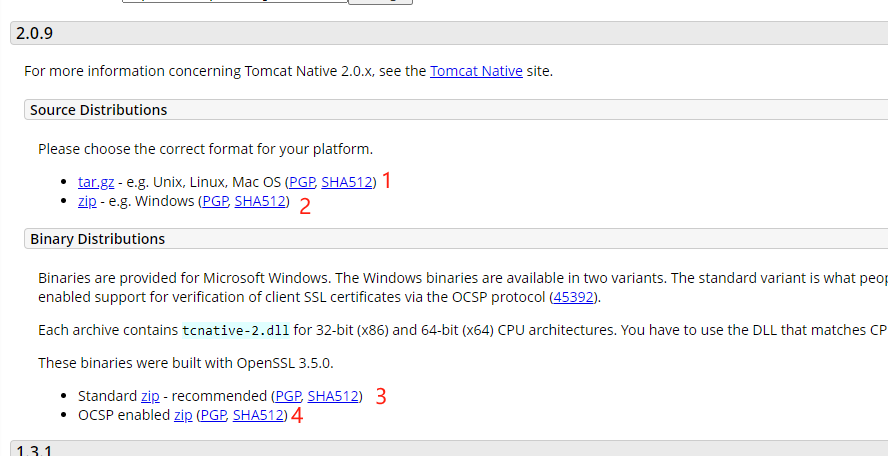
Task: Open PGP signature for Windows source zip
Action: (215, 201)
